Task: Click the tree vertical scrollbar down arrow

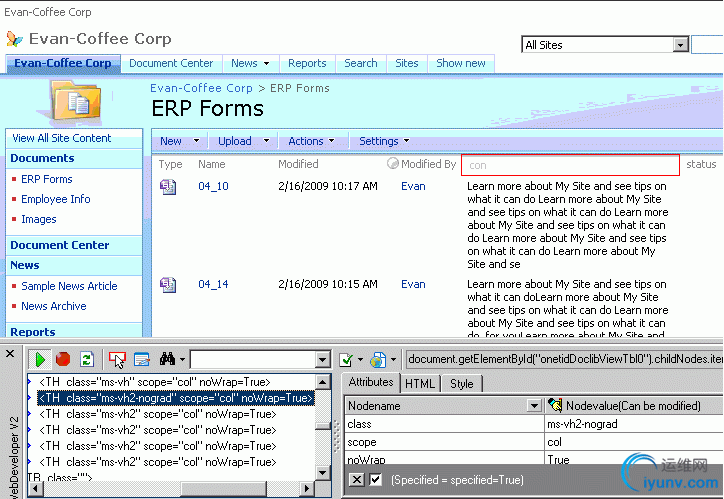Action: click(322, 473)
